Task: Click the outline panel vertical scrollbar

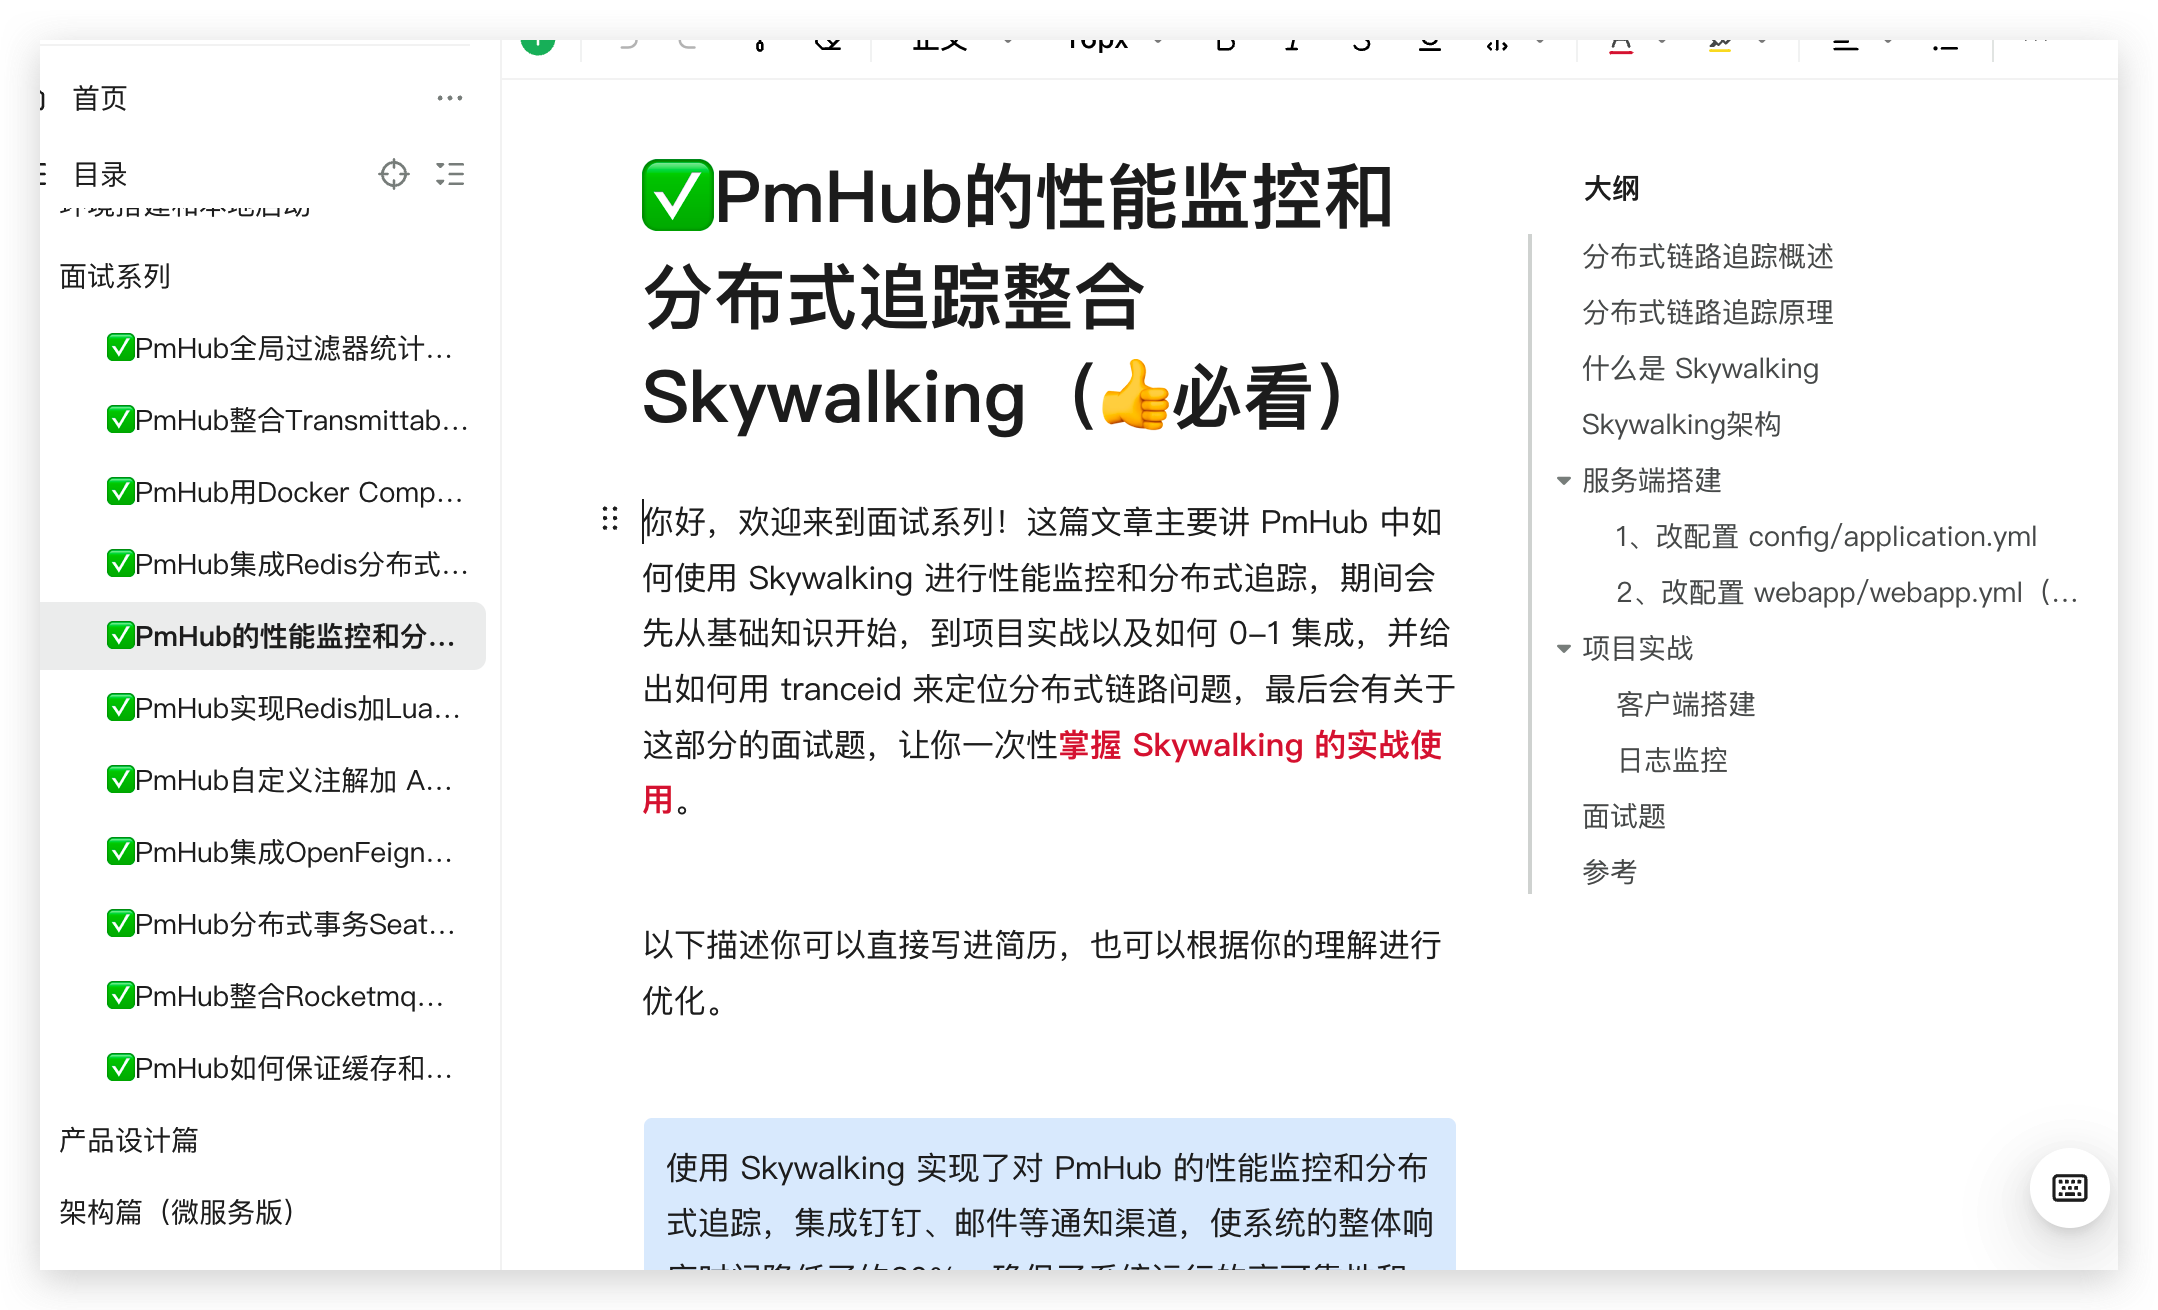Action: (1530, 564)
